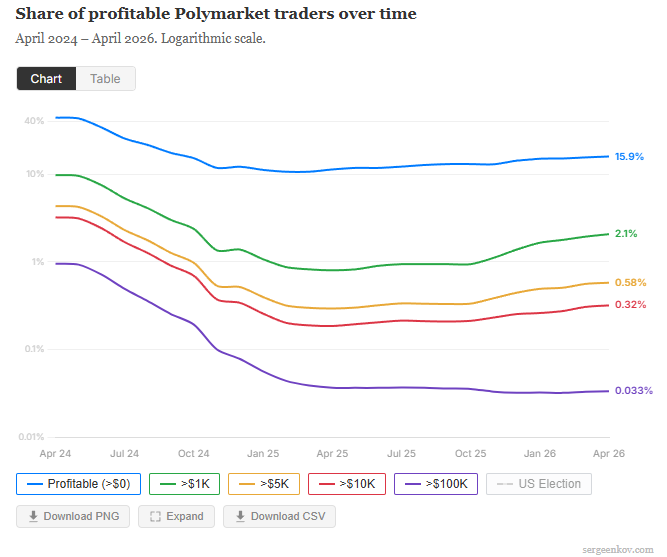This screenshot has height=557, width=667.
Task: Click the download arrow icon beside PNG
Action: click(x=33, y=516)
